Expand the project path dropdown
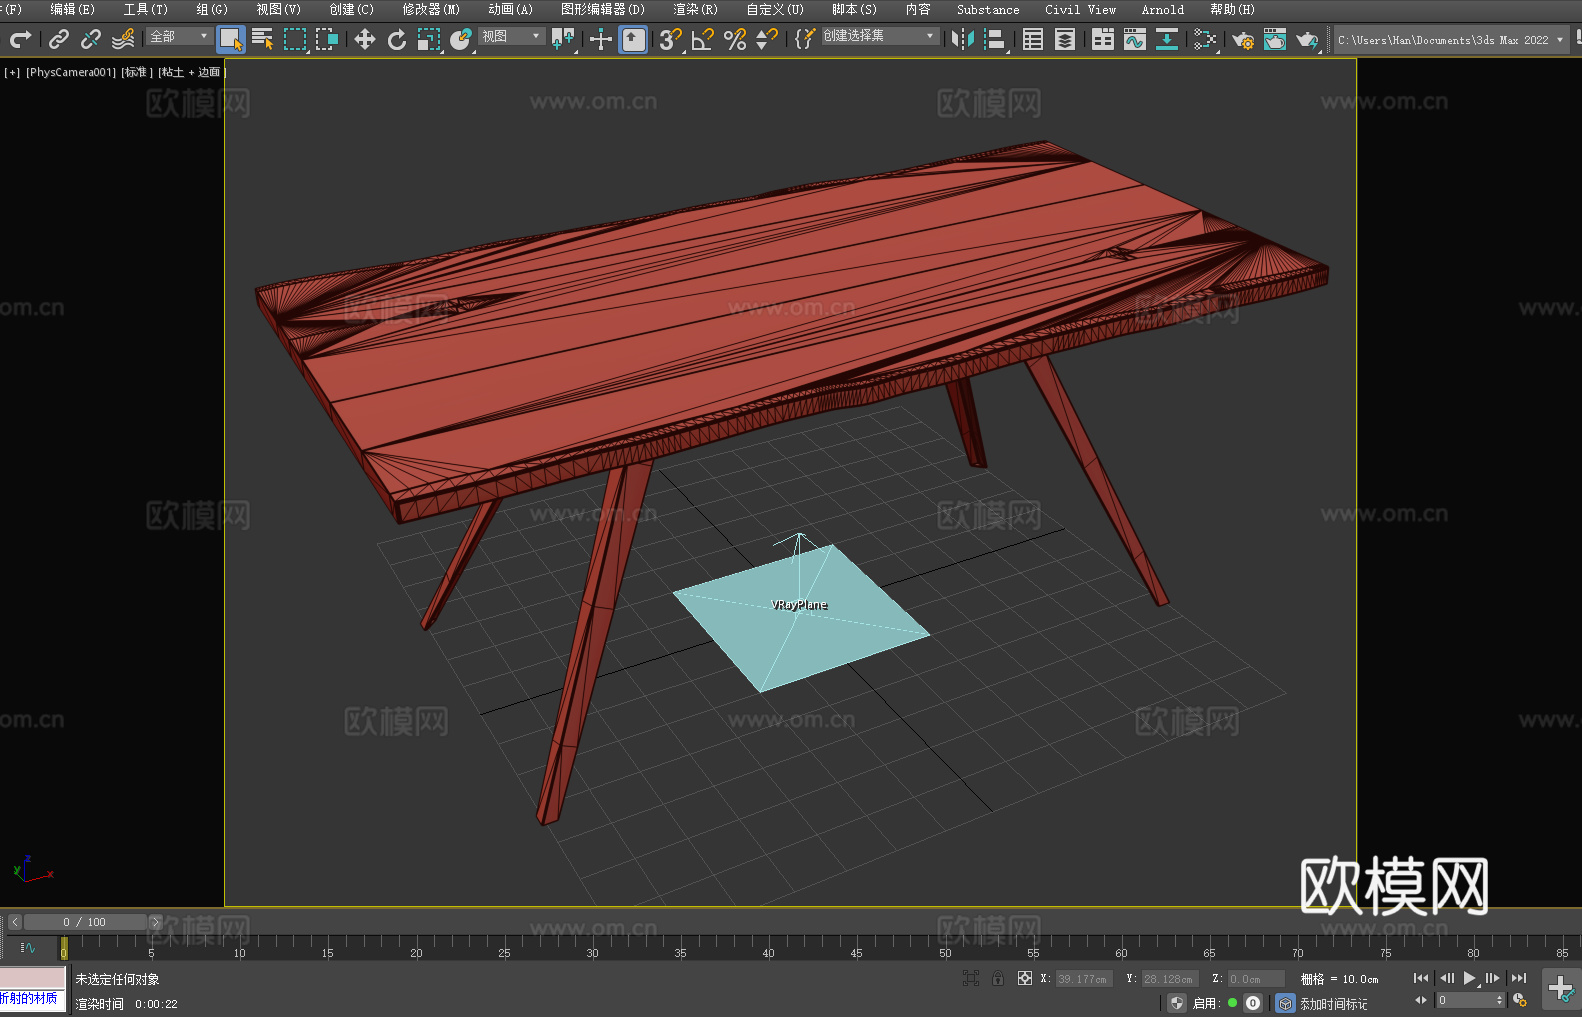1582x1017 pixels. point(1559,40)
